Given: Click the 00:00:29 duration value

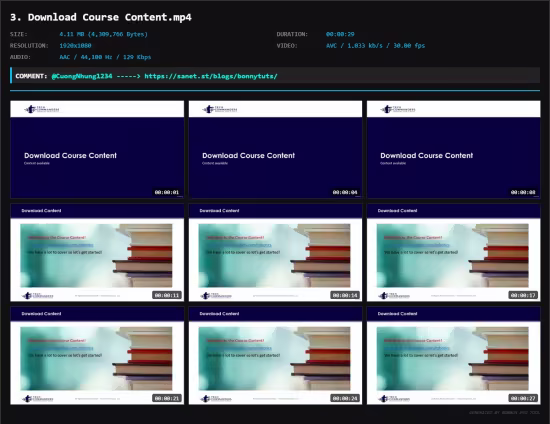Looking at the screenshot, I should point(340,34).
